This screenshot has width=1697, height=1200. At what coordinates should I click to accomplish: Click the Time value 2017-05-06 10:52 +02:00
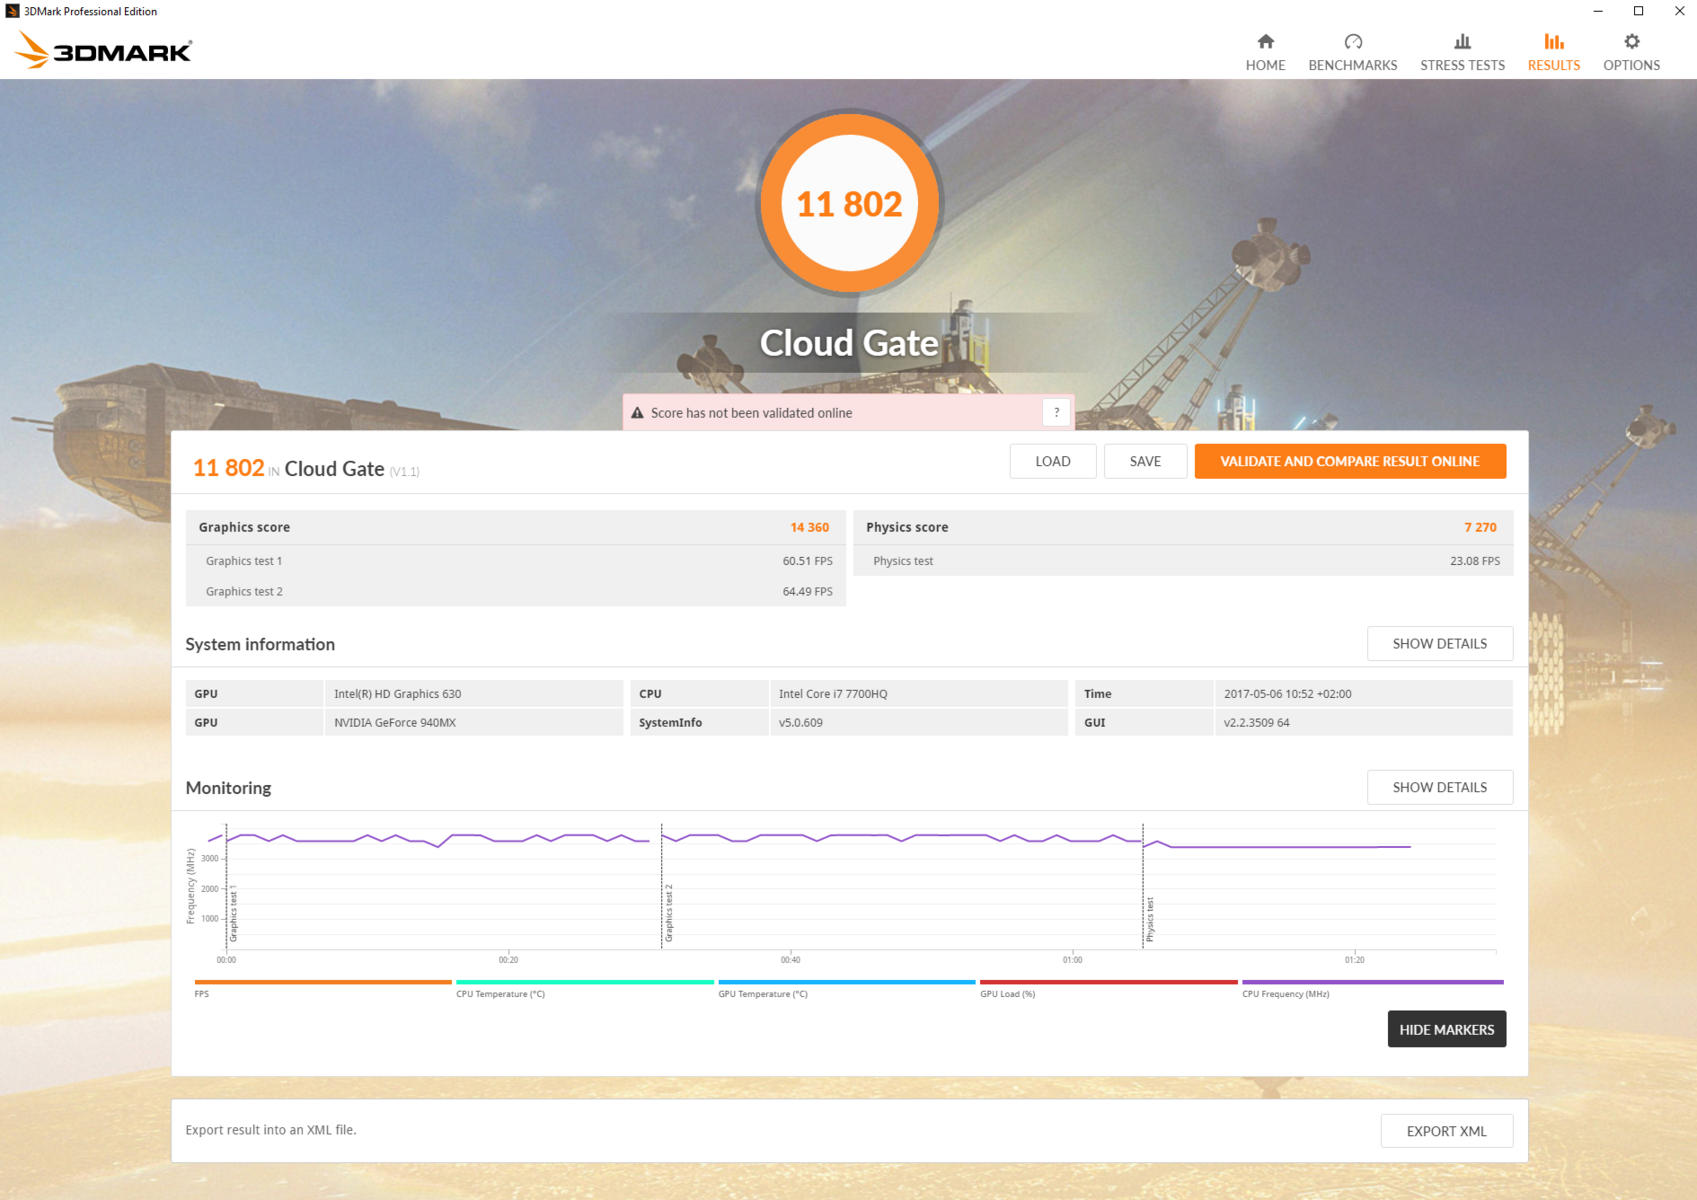click(x=1288, y=694)
